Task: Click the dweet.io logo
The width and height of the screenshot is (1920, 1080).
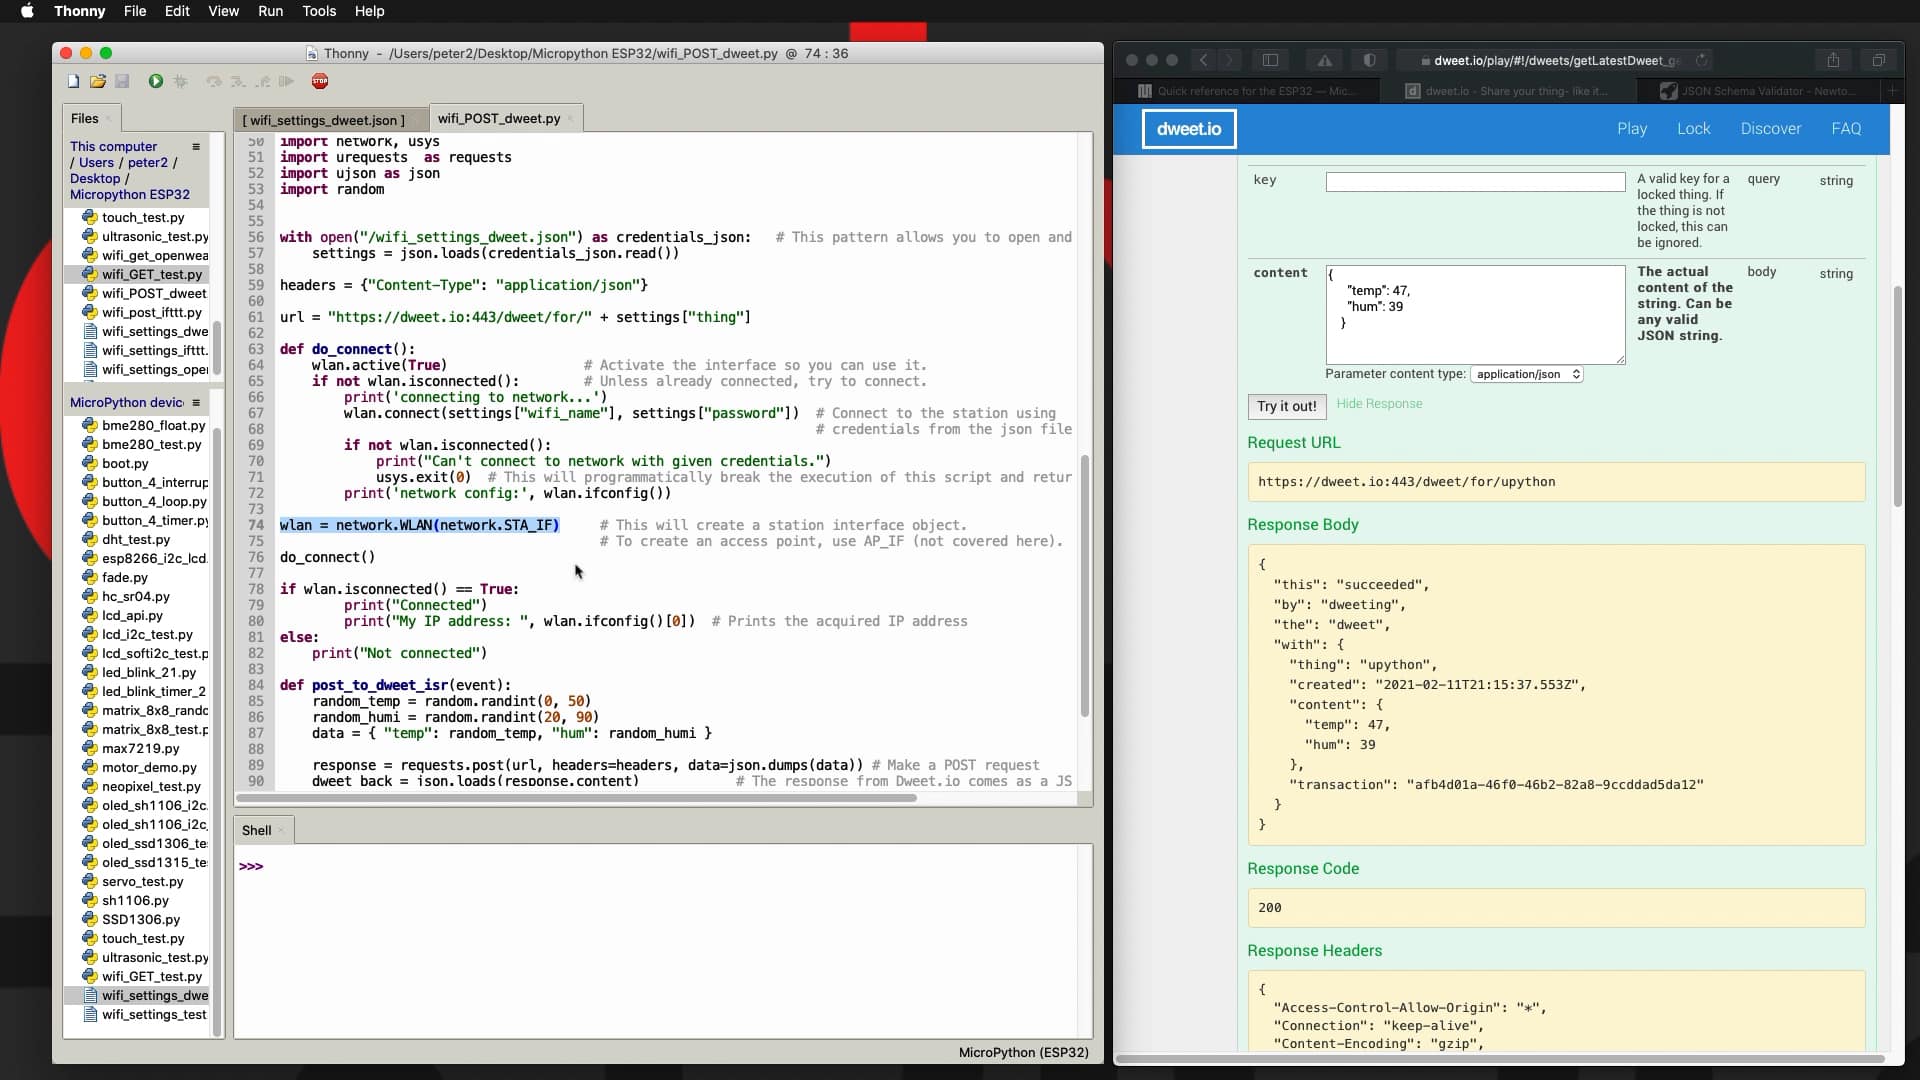Action: (1189, 129)
